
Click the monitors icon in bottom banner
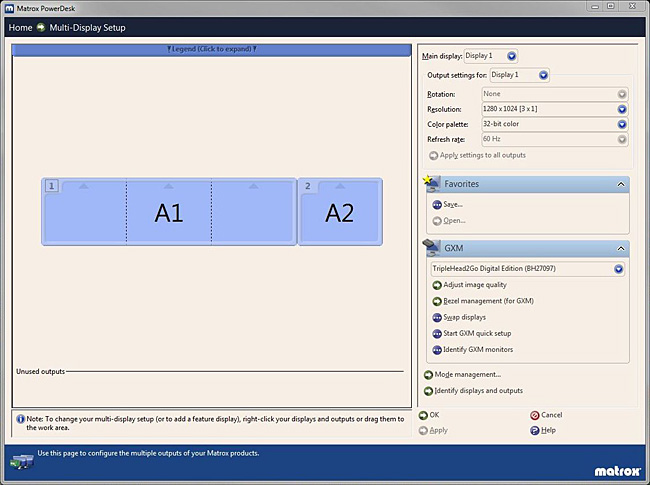click(22, 461)
